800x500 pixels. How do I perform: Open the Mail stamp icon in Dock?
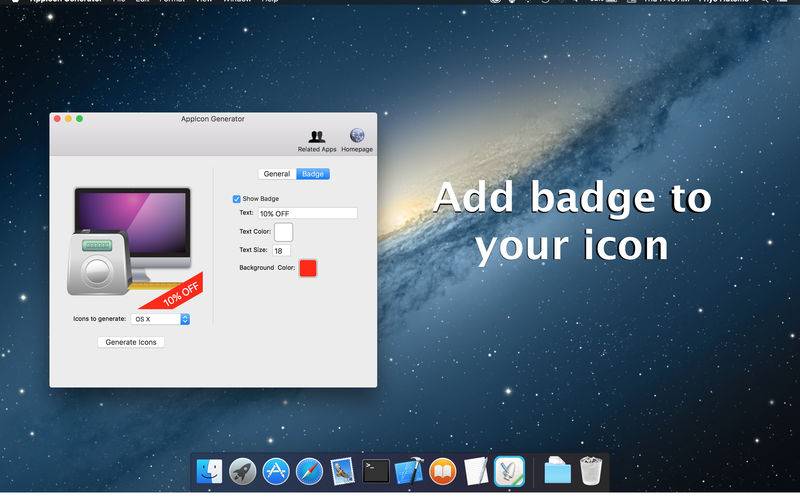(x=343, y=471)
